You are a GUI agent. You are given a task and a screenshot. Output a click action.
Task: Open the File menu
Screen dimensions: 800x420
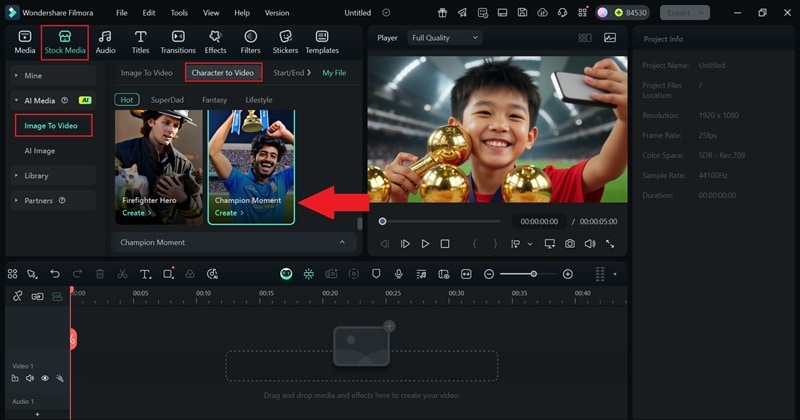[121, 13]
